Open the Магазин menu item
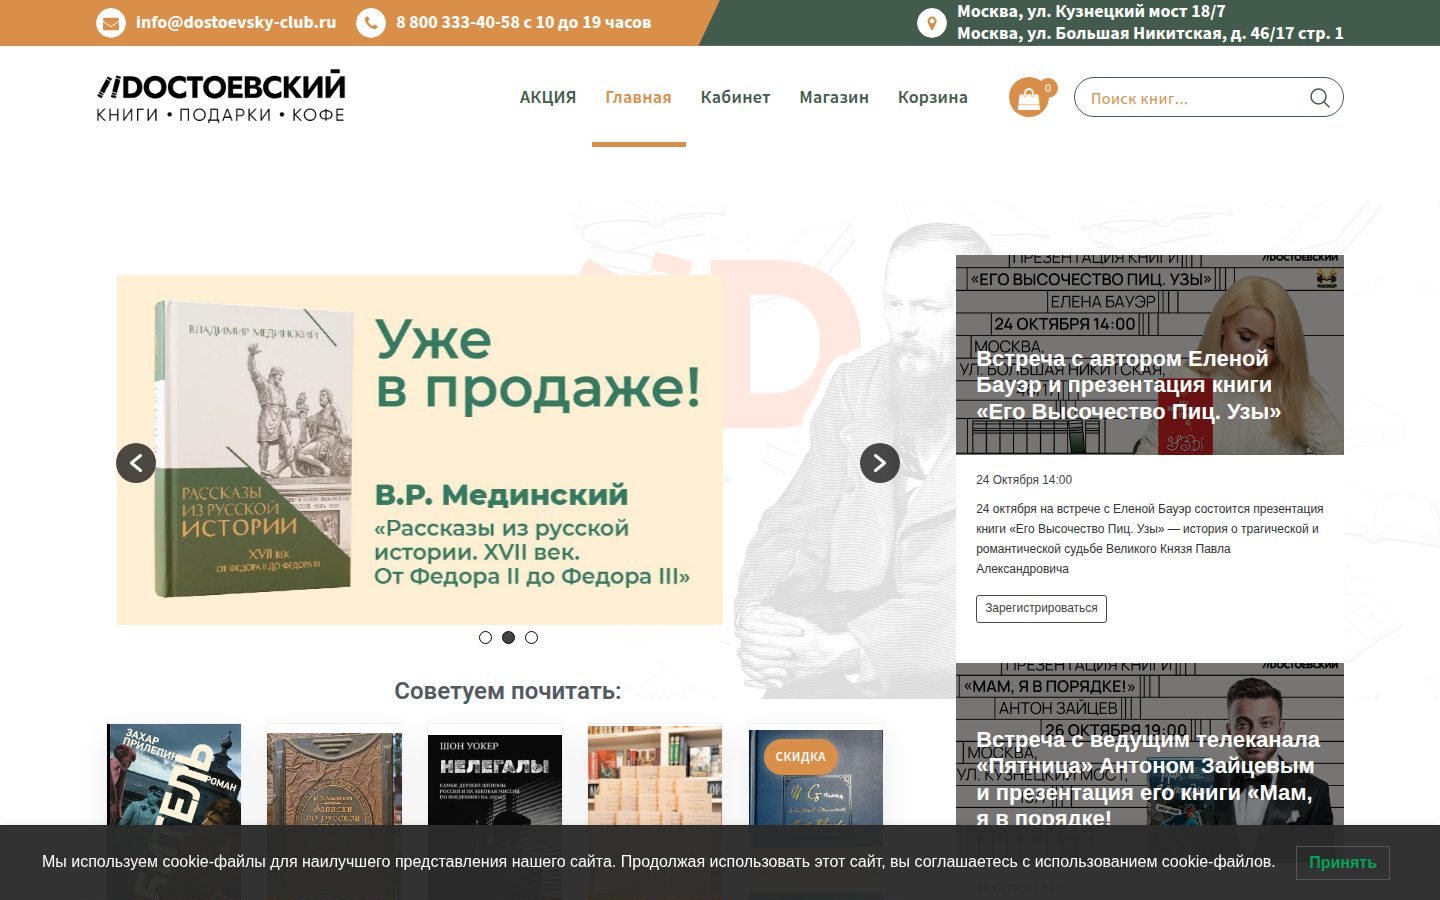This screenshot has width=1440, height=900. point(834,97)
